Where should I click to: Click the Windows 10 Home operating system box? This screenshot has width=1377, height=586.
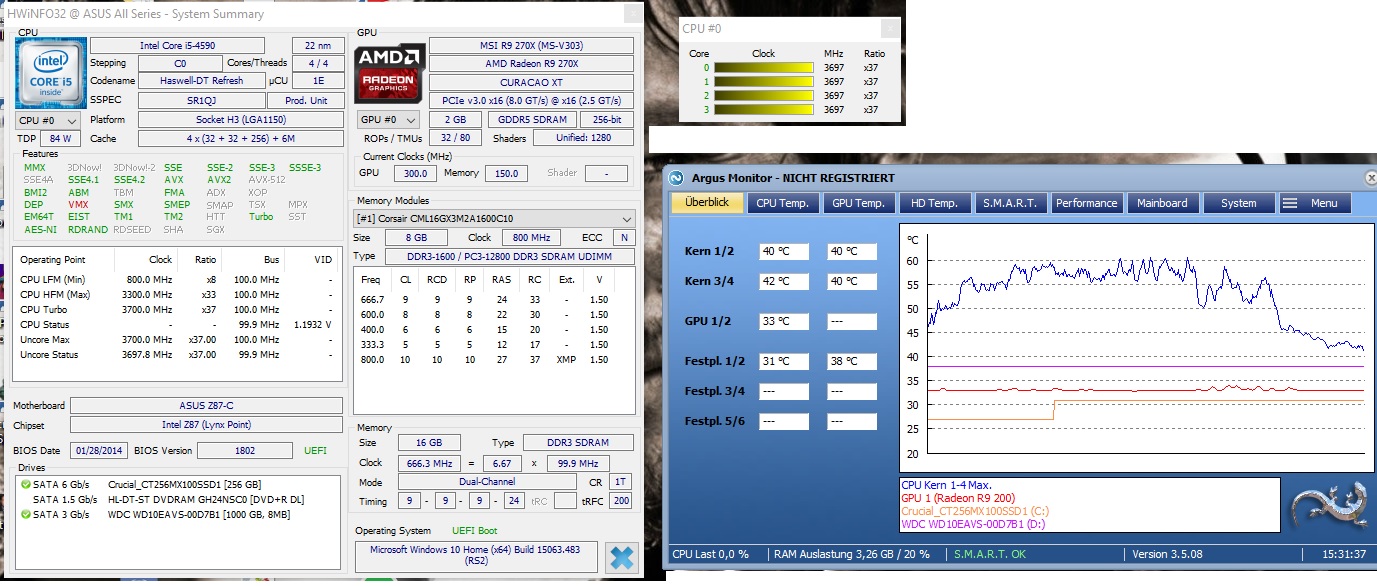[x=476, y=556]
